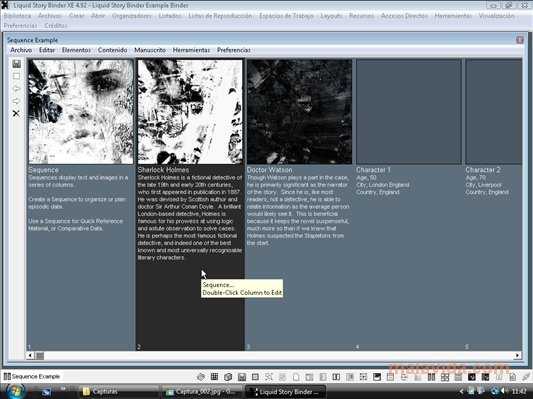This screenshot has height=399, width=533.
Task: Click the right arrow icon in the sidebar
Action: click(16, 101)
